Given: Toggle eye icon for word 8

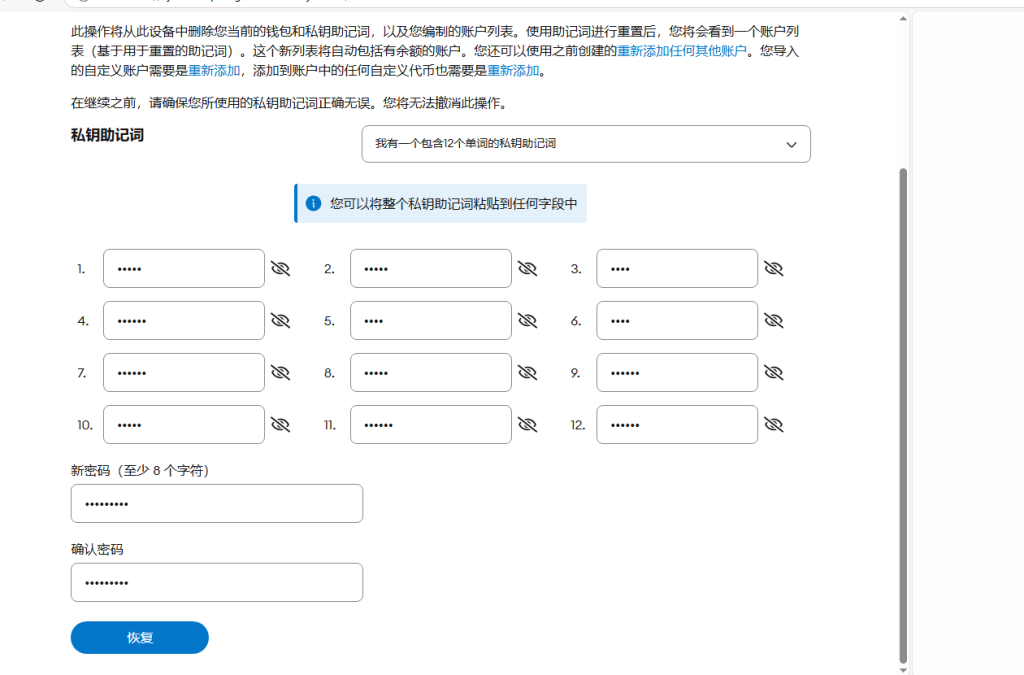Looking at the screenshot, I should pos(527,373).
